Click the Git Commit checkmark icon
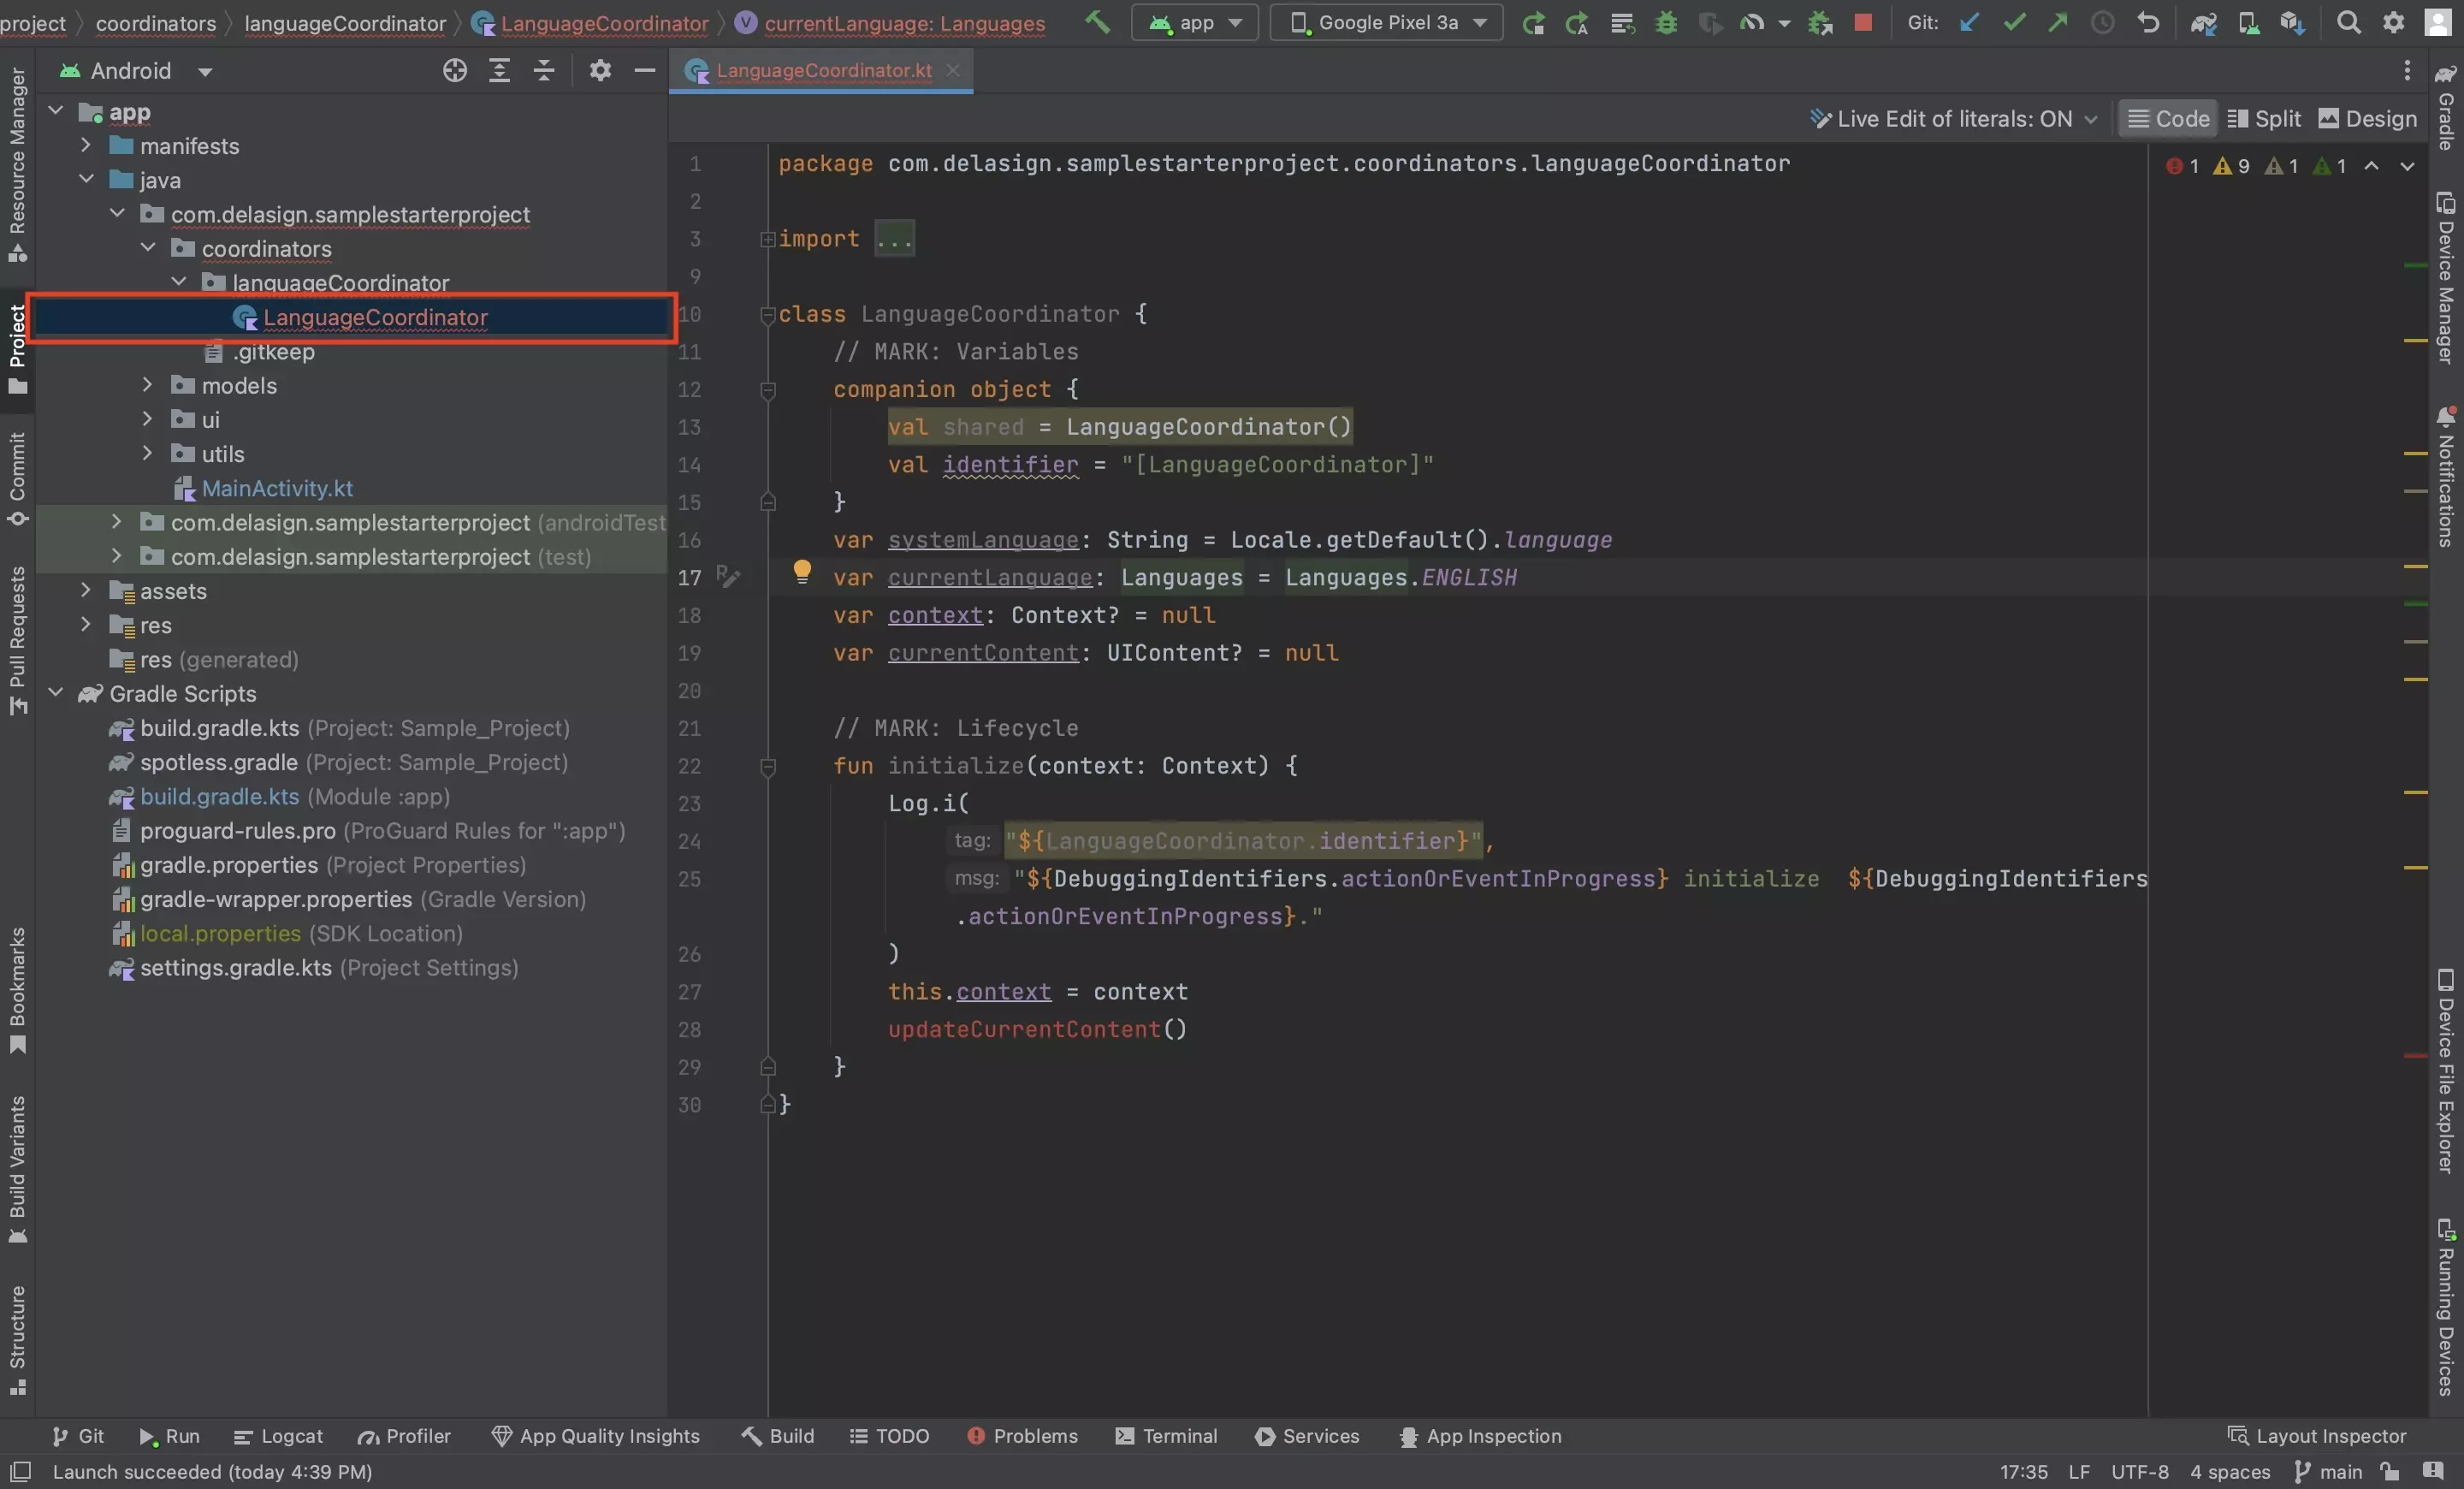2464x1489 pixels. 2014,22
